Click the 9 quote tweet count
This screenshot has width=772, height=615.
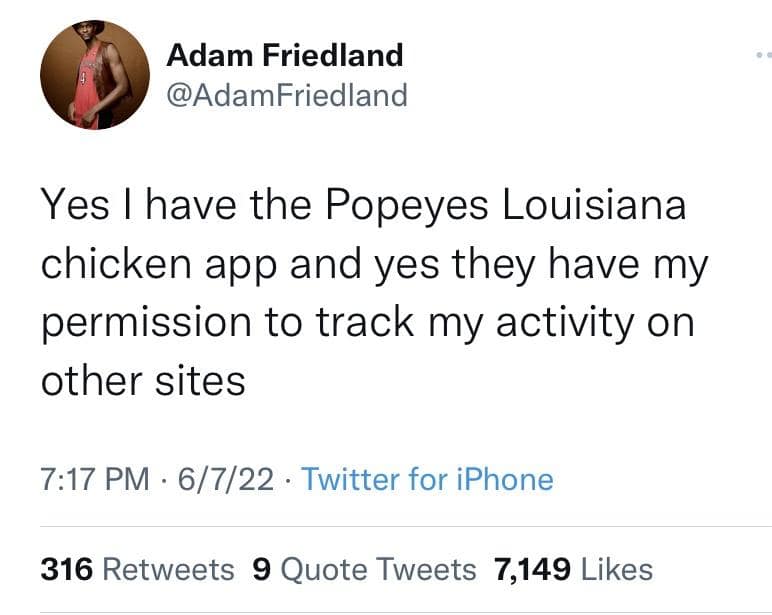262,570
